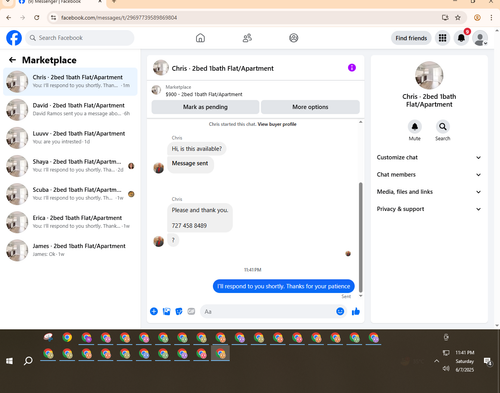Open conversation information purple icon
This screenshot has width=500, height=393.
tap(352, 68)
